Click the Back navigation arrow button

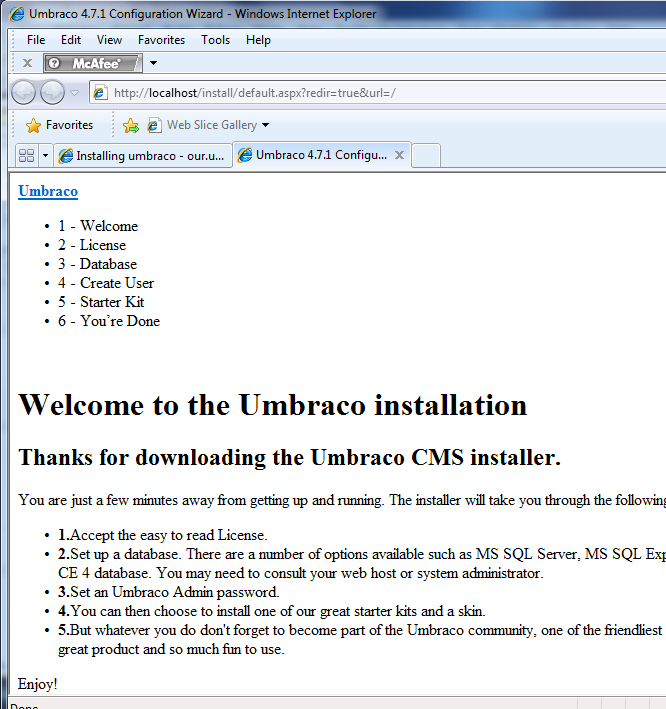(23, 92)
